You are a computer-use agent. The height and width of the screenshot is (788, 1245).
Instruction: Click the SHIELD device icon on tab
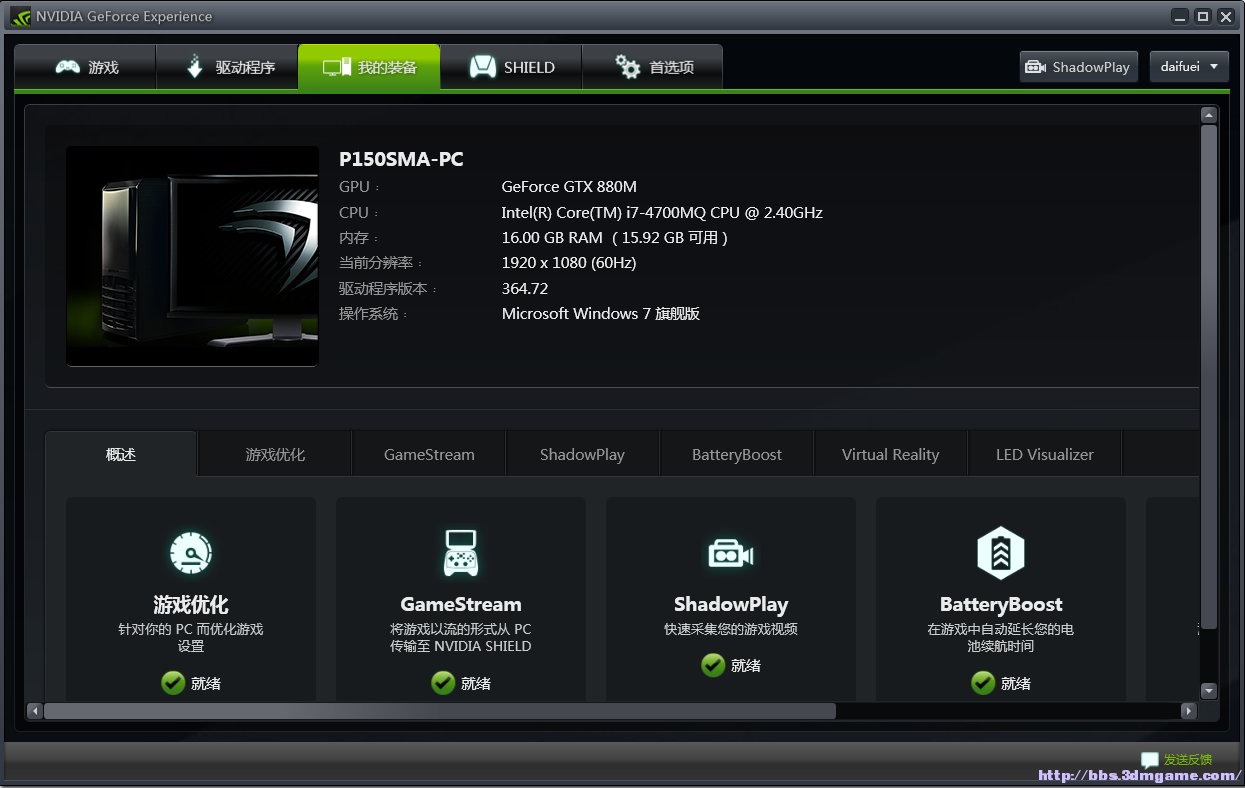(x=483, y=67)
